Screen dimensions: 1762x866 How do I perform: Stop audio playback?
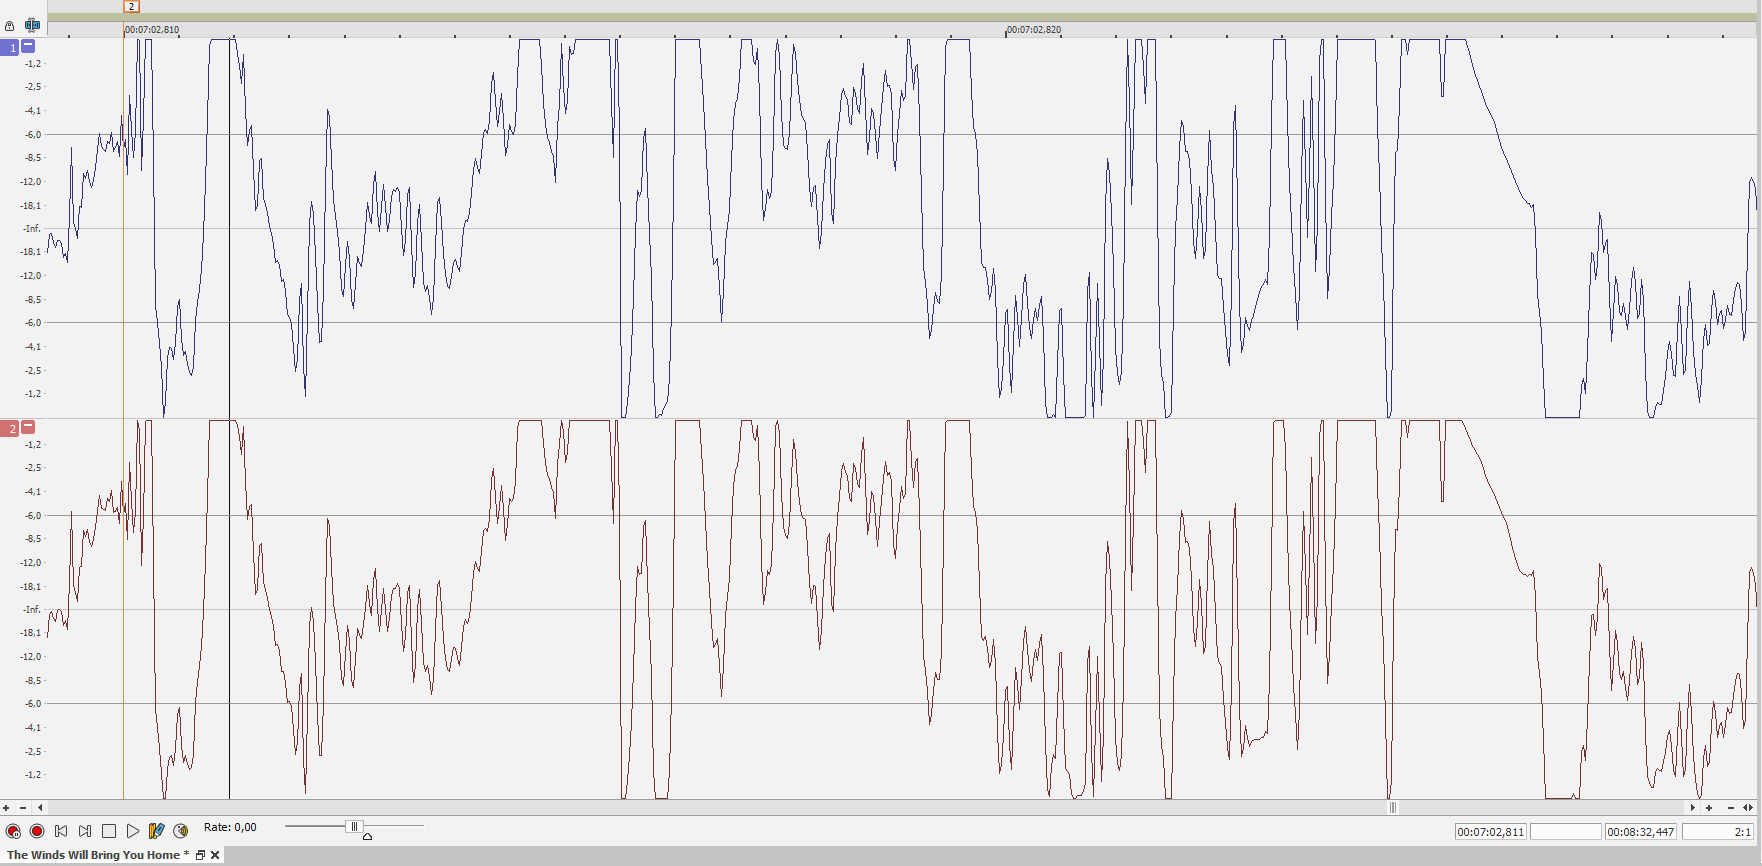[109, 831]
